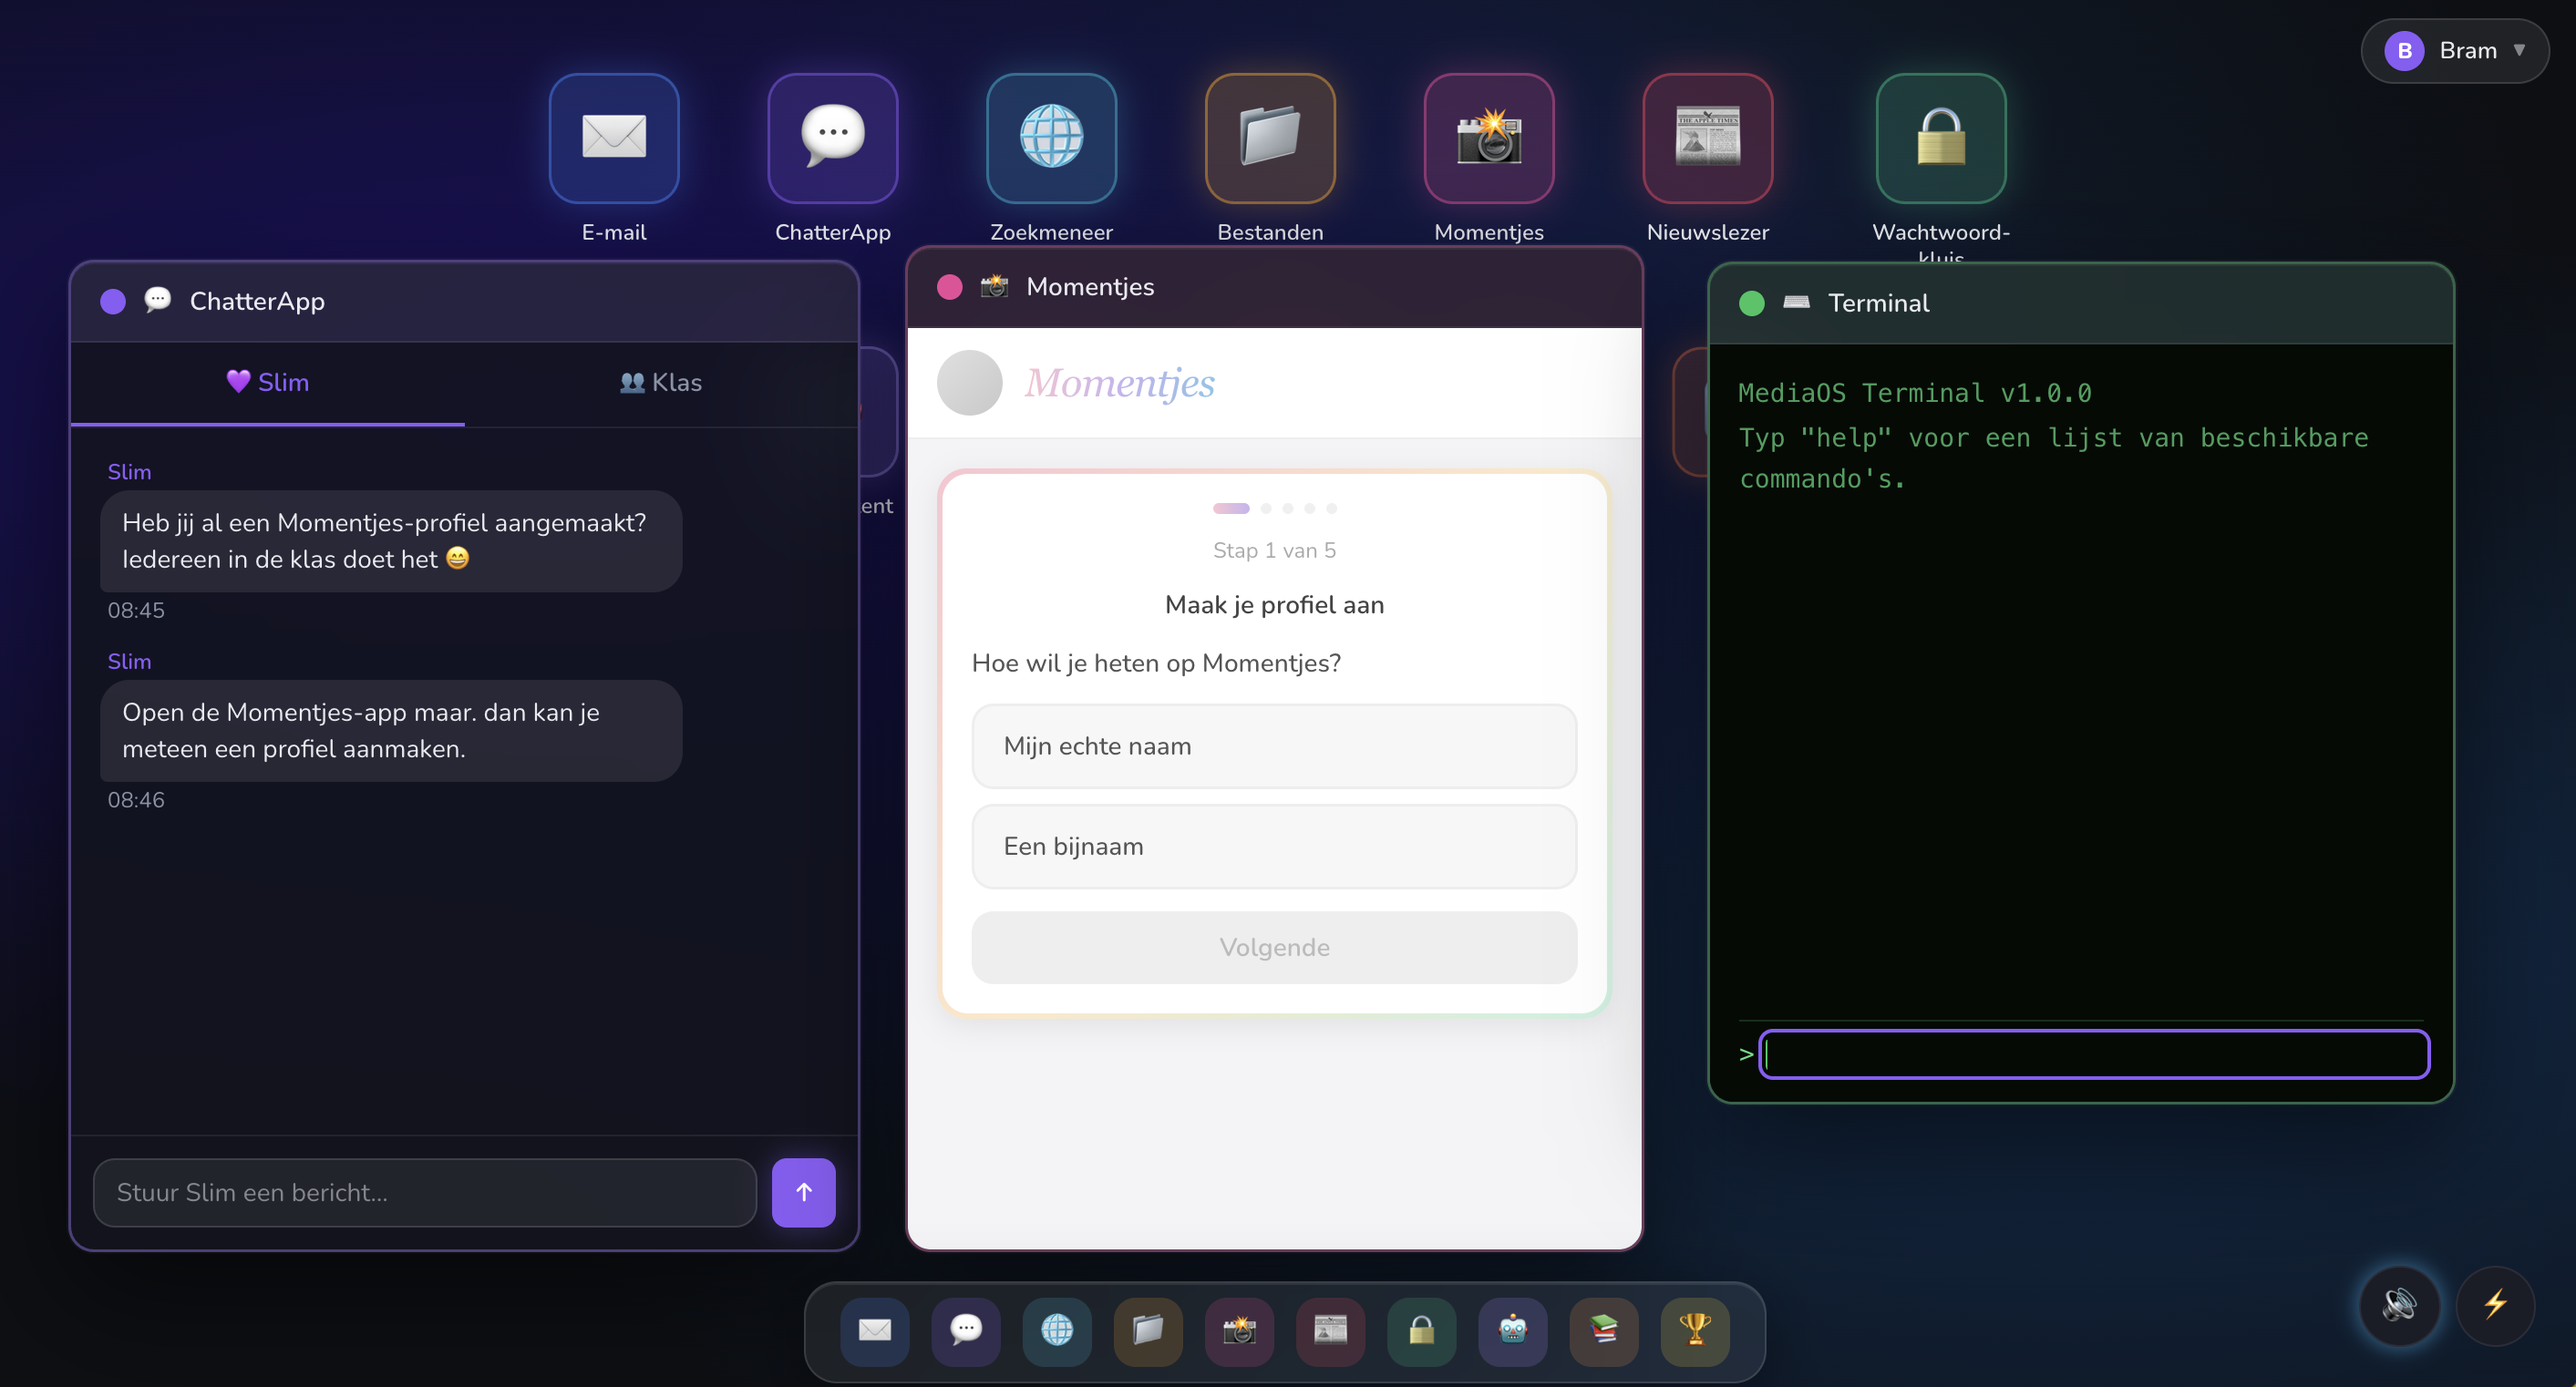Click the "08:46" message timestamp

point(136,800)
